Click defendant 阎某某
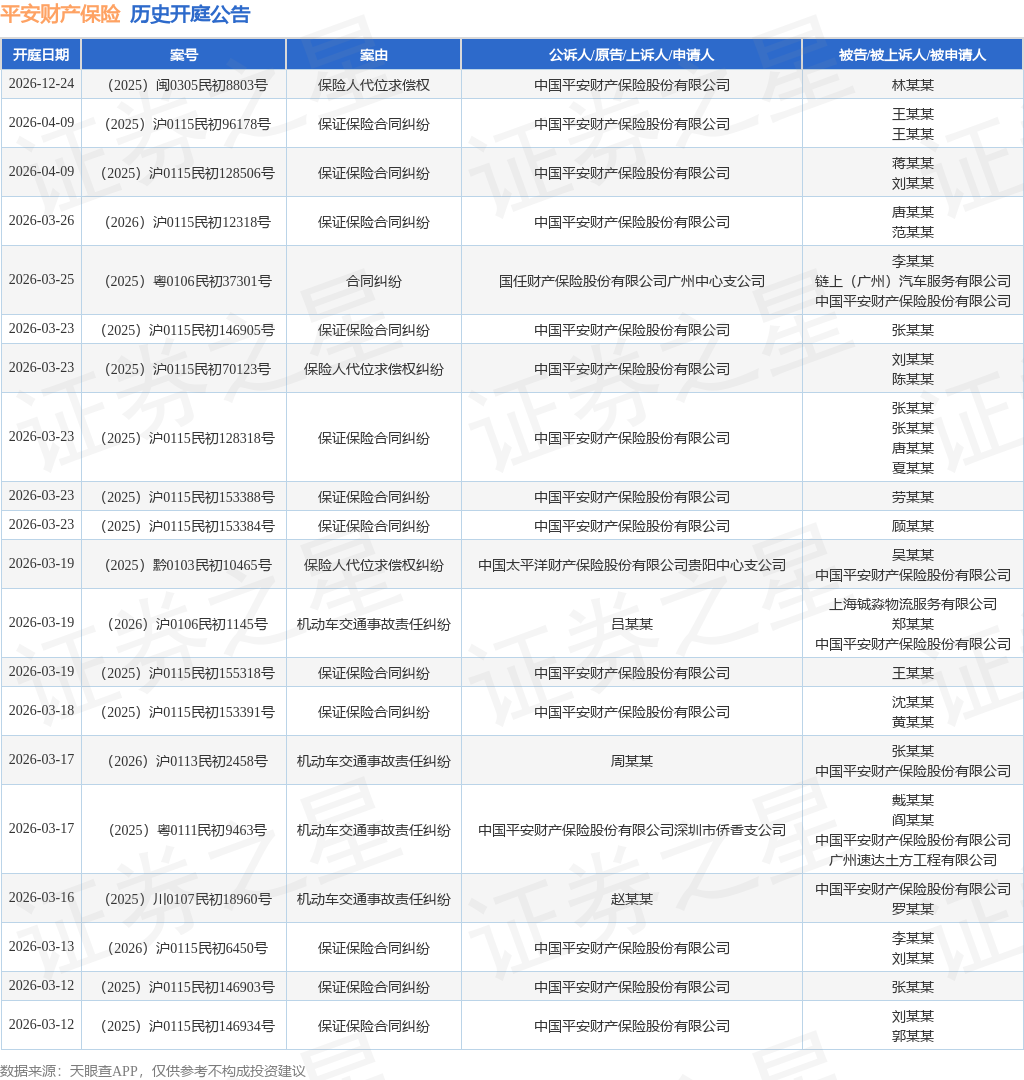Screen dimensions: 1024x1080 click(912, 820)
